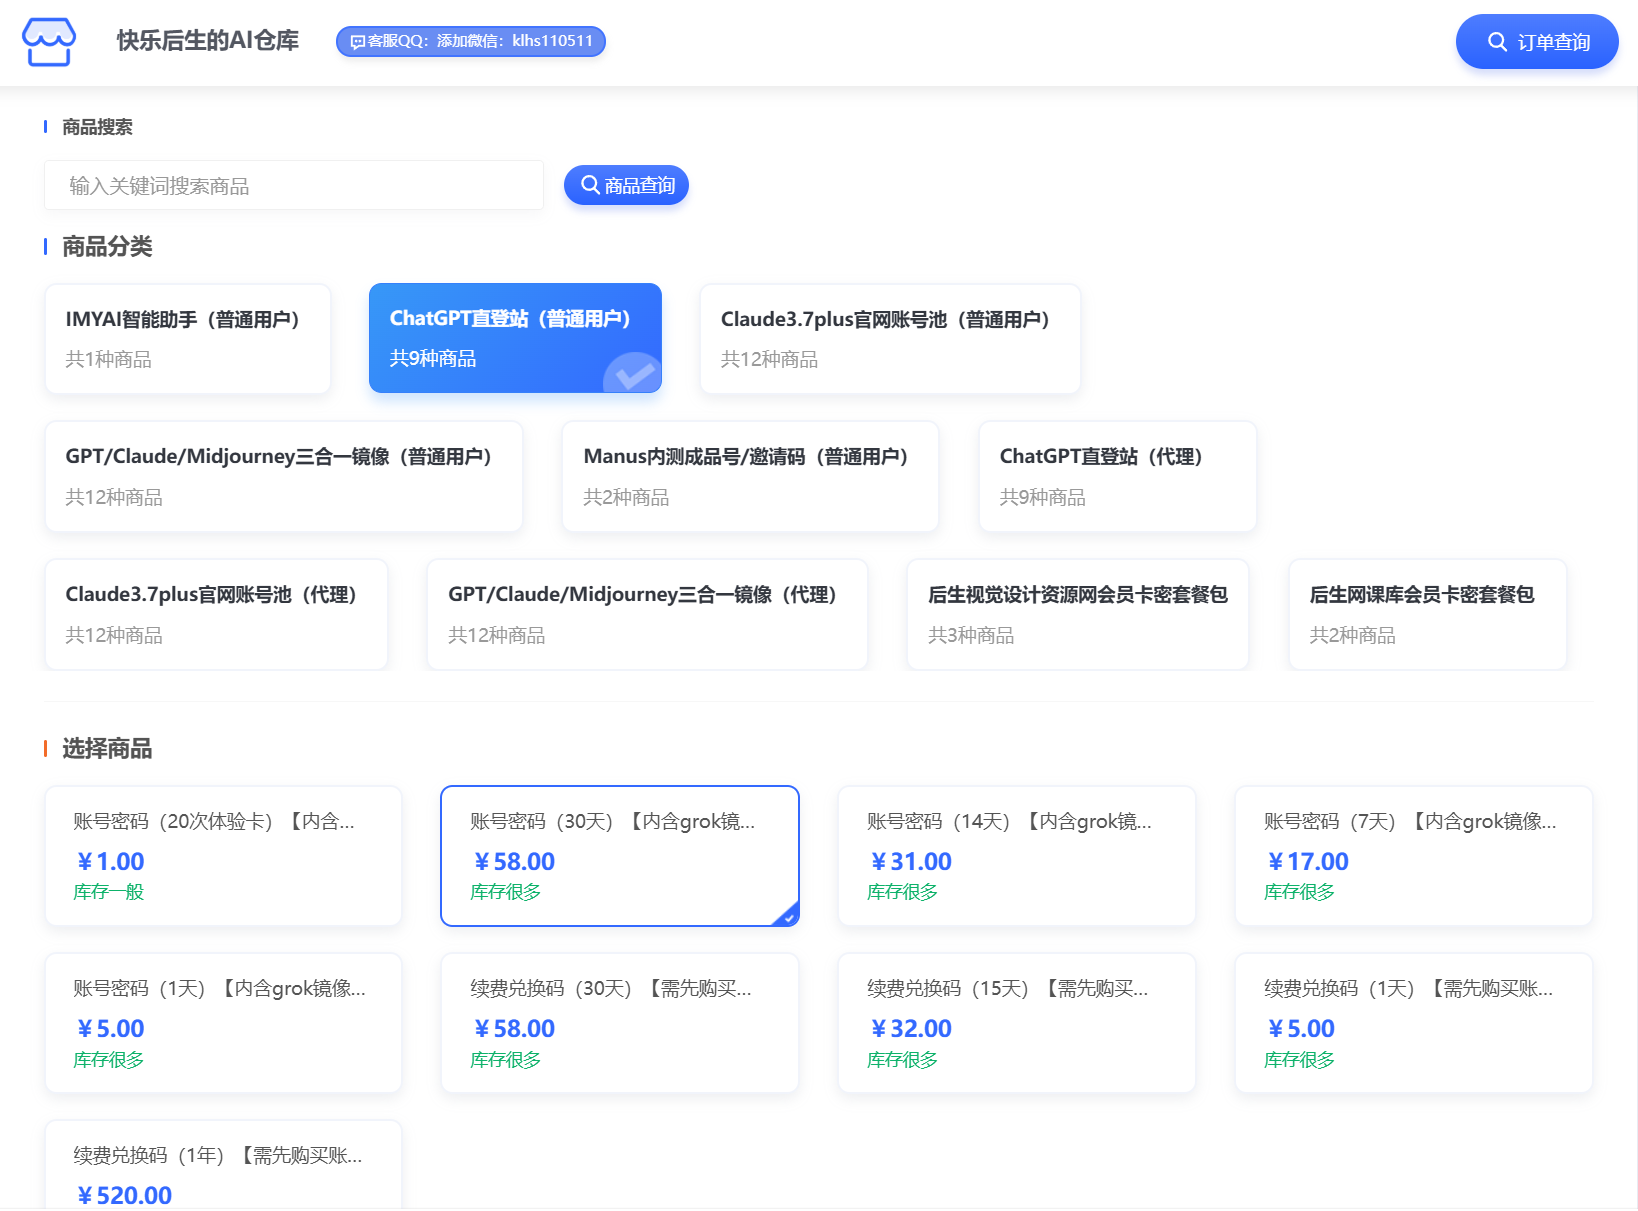Viewport: 1638px width, 1211px height.
Task: Choose product 续费兑换码（15天）priced ¥32.00
Action: [x=1017, y=1023]
